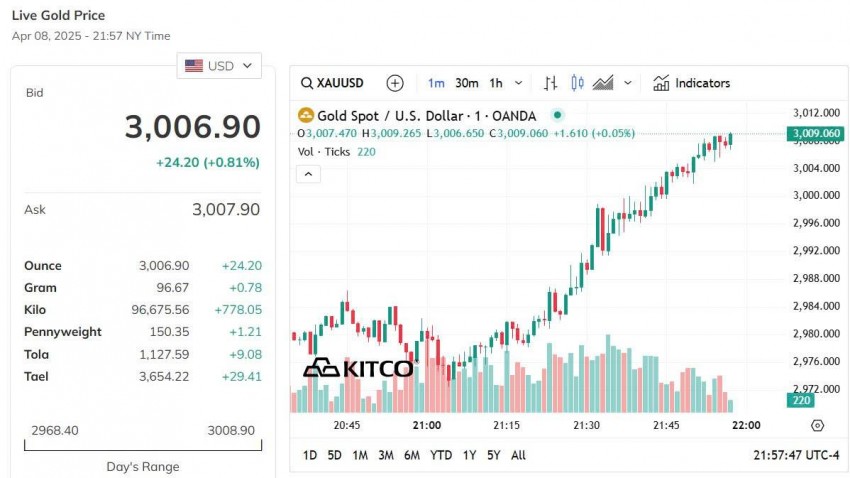Open the XAUUSD symbol search
850x478 pixels.
333,83
